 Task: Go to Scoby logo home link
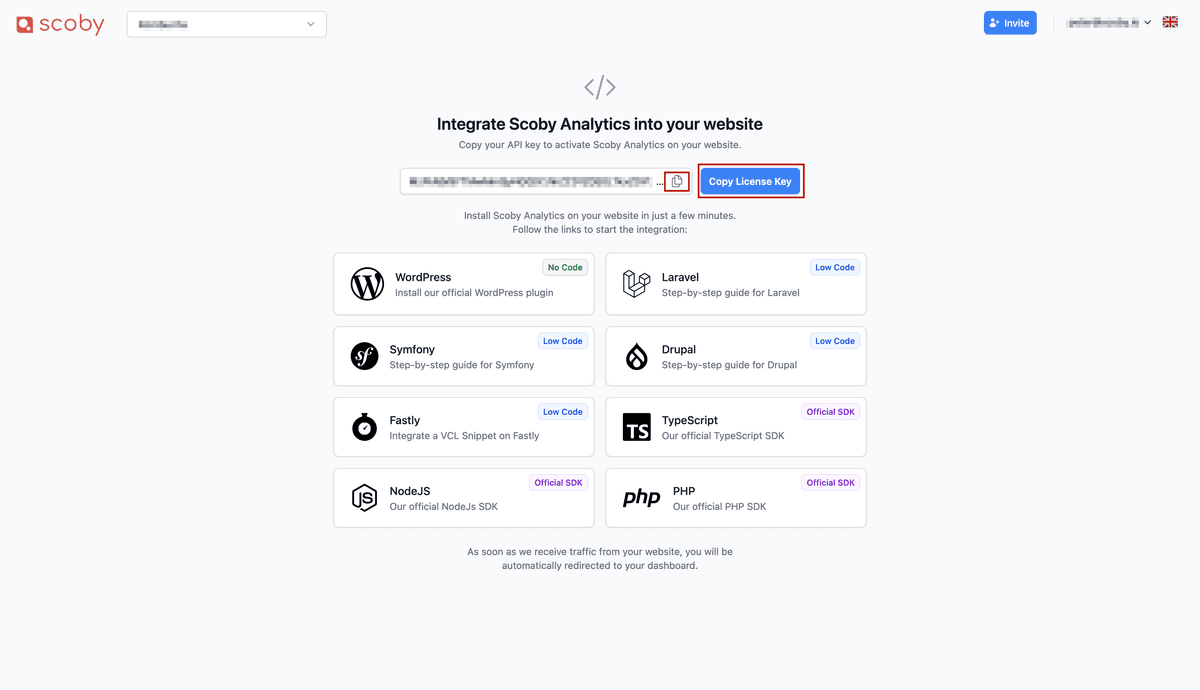click(60, 24)
